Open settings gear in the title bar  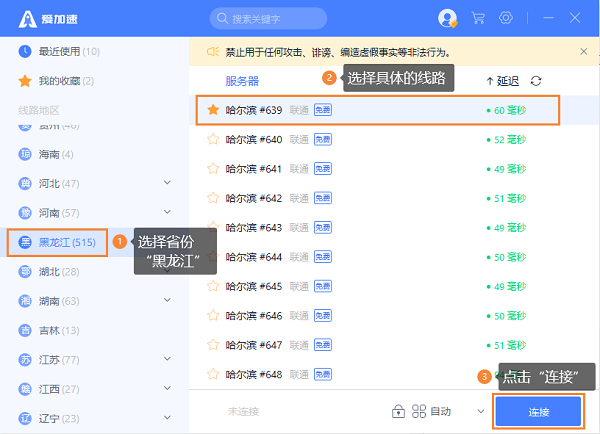tap(506, 18)
